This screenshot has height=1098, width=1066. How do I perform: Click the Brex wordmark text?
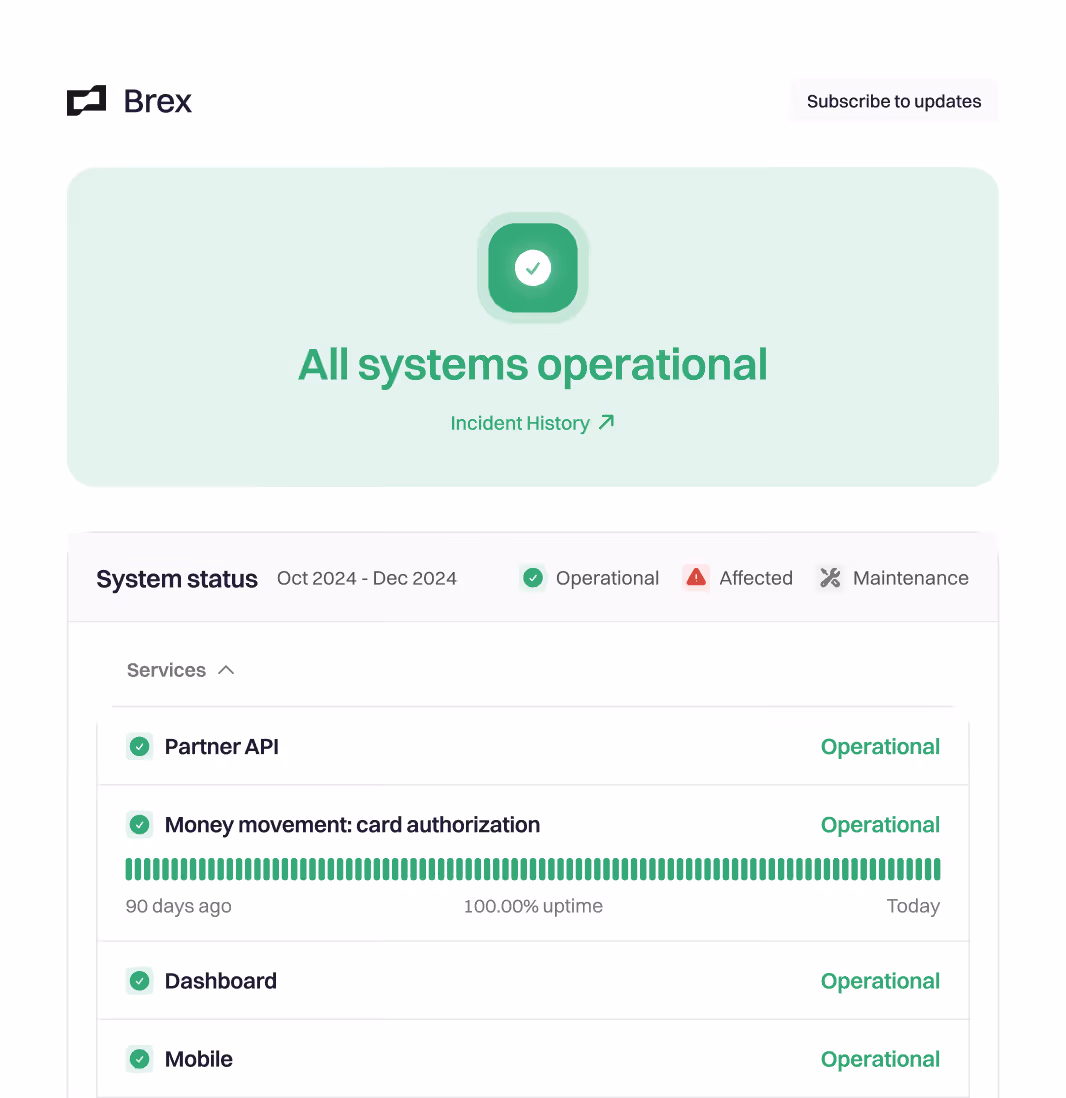pos(158,102)
